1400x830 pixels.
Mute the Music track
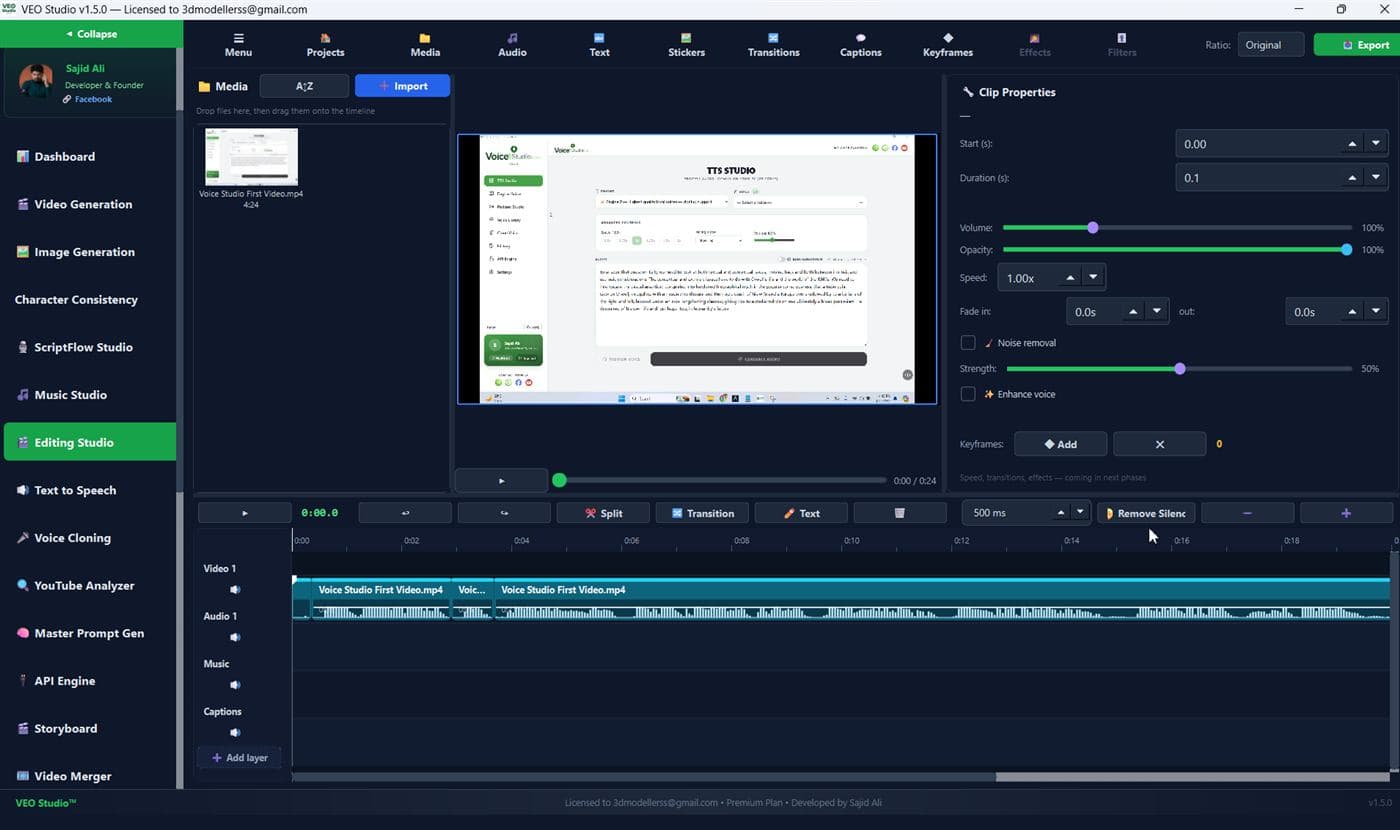pos(236,685)
